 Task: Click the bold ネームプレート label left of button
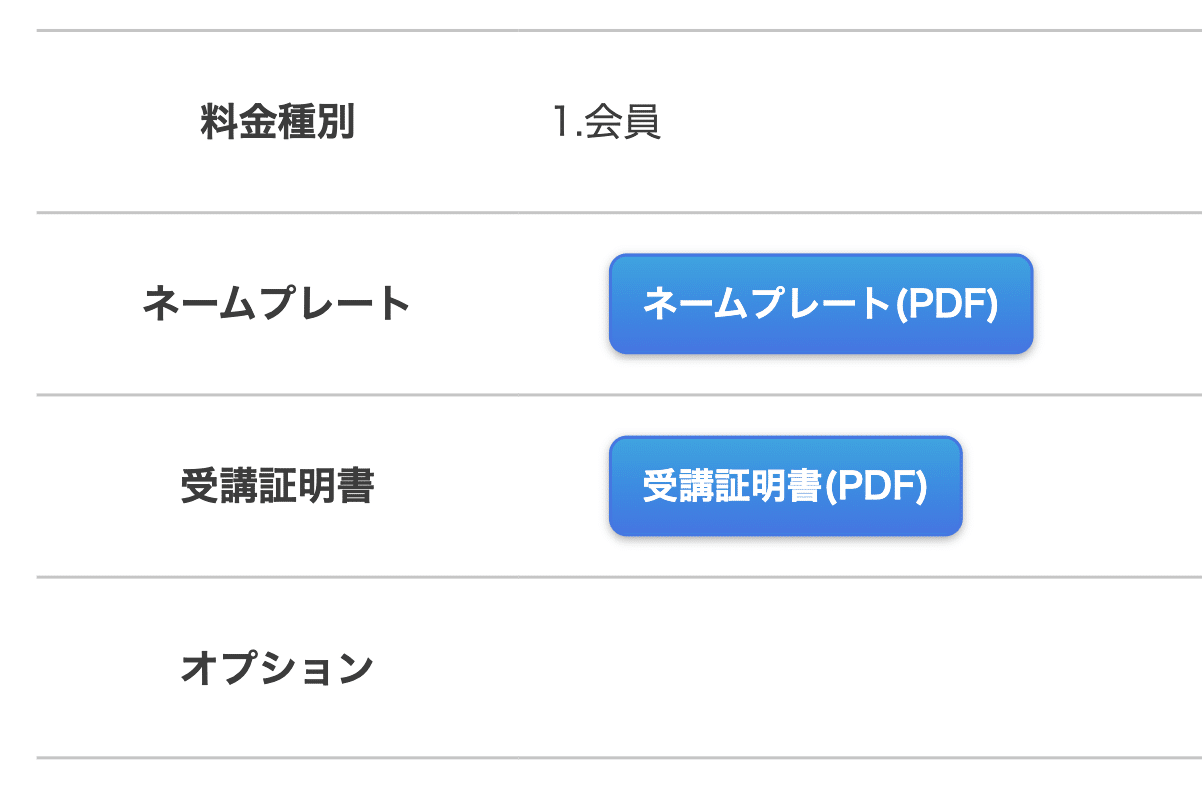pyautogui.click(x=277, y=304)
